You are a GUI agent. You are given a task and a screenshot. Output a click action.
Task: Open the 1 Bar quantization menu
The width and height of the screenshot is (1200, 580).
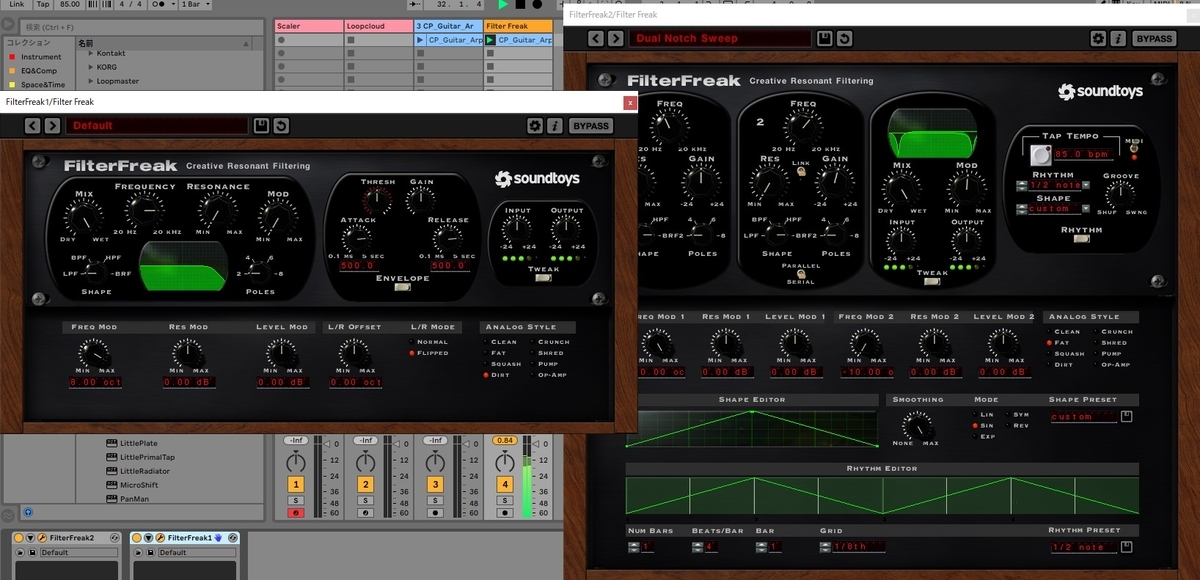coord(194,4)
